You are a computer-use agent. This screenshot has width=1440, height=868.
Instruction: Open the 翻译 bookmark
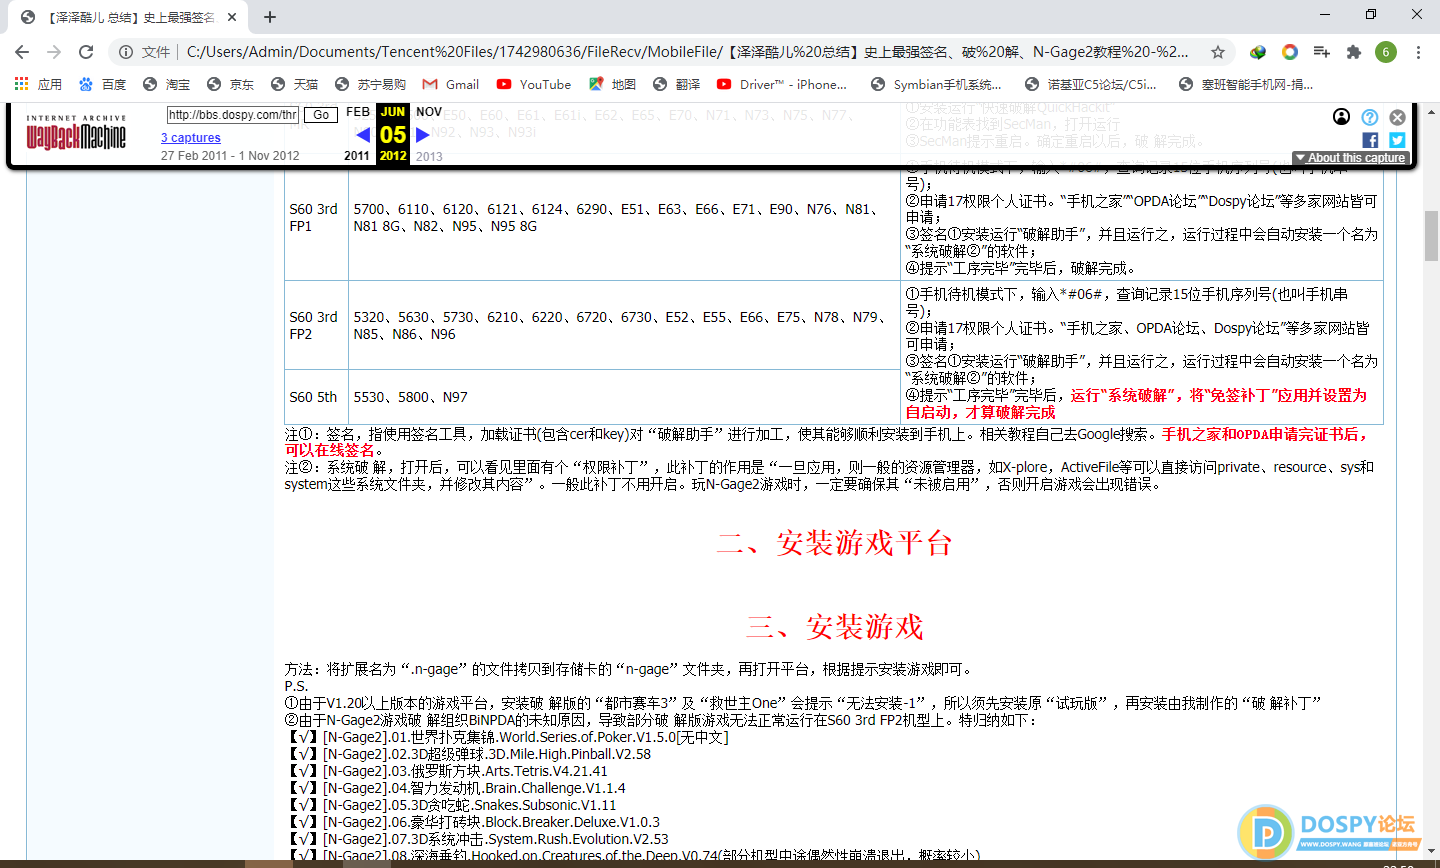[x=676, y=84]
